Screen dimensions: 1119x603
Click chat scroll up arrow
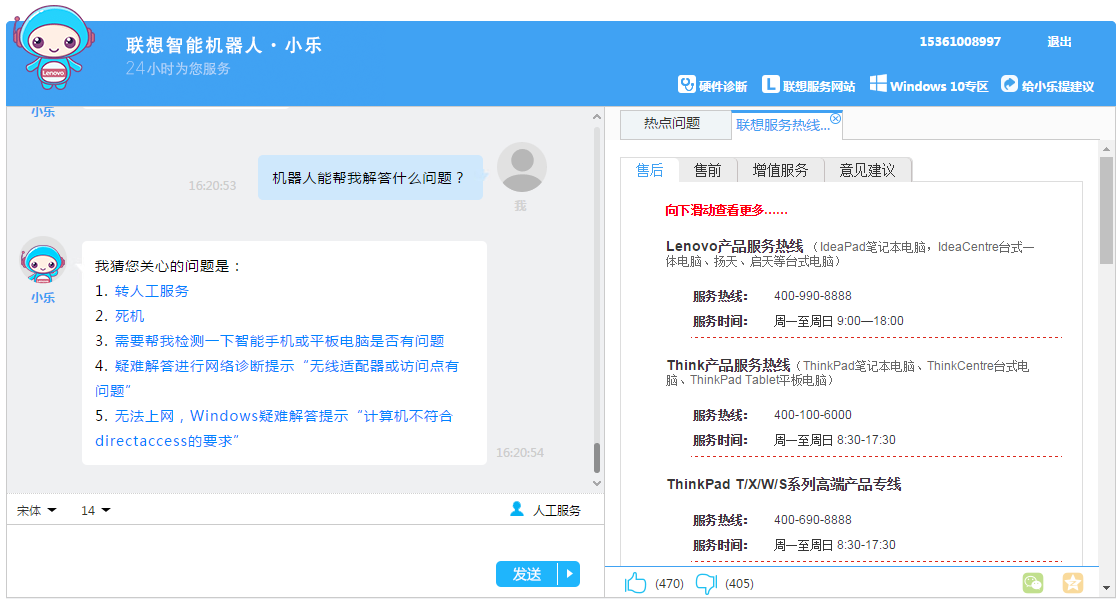597,116
